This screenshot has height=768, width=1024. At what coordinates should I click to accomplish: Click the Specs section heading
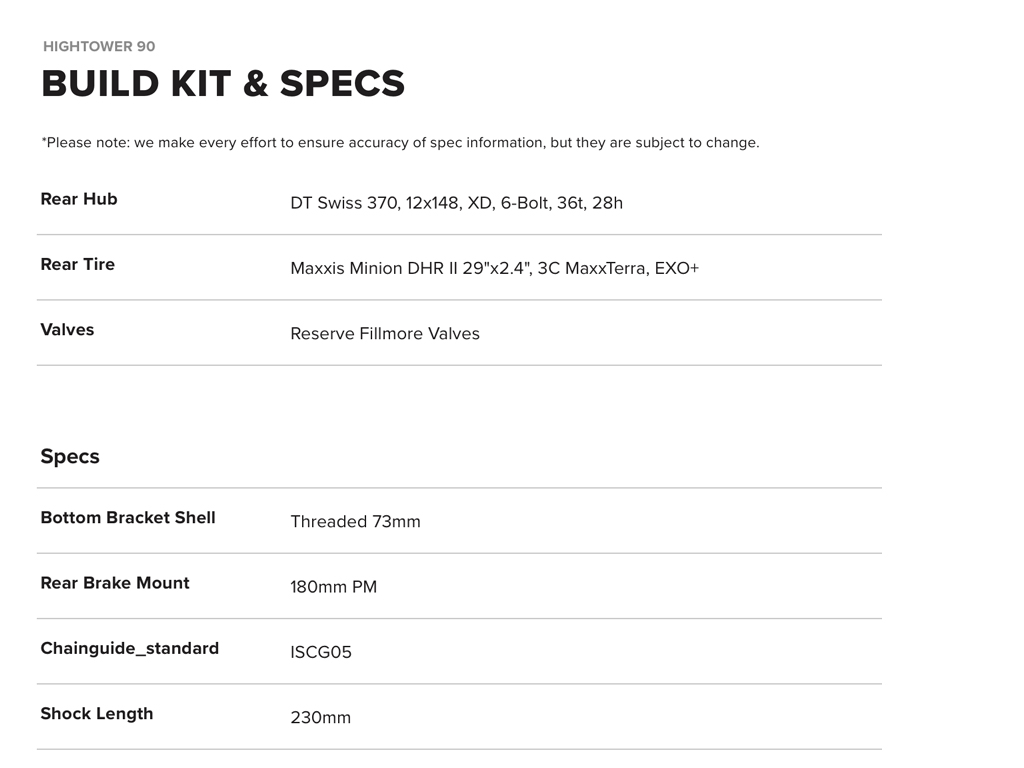[70, 456]
